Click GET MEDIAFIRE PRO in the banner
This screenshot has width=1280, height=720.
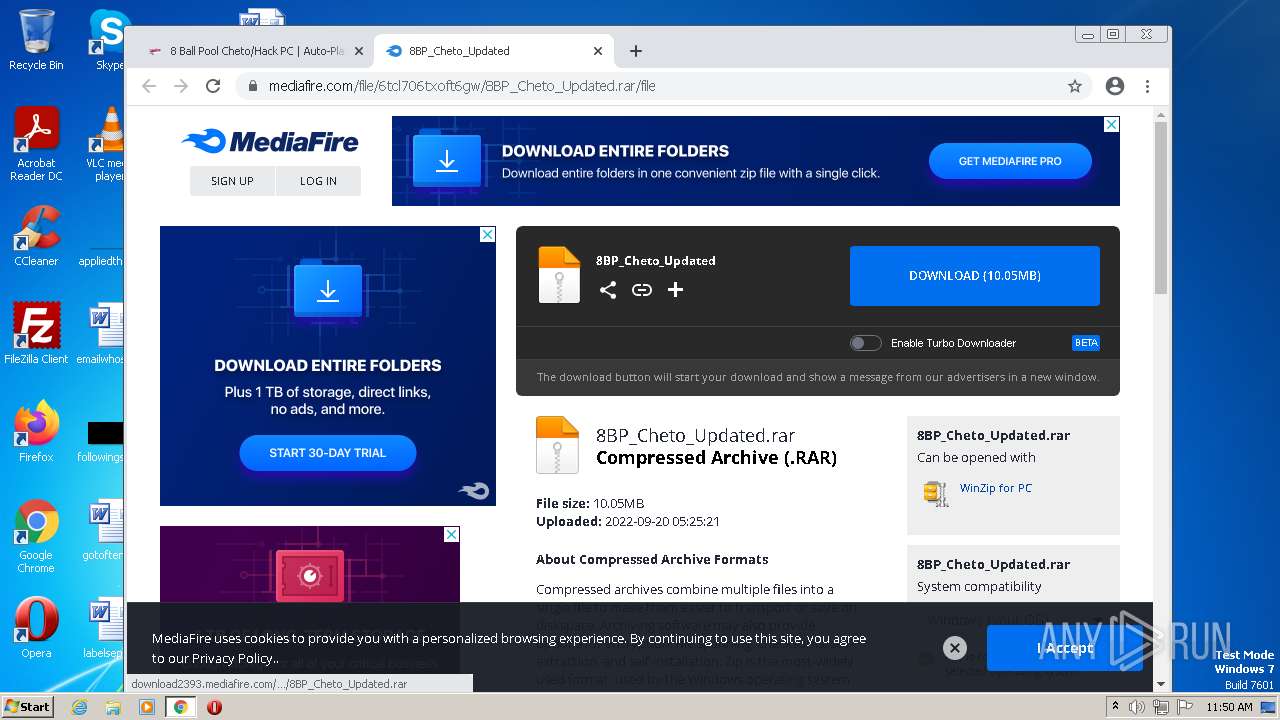point(1010,161)
